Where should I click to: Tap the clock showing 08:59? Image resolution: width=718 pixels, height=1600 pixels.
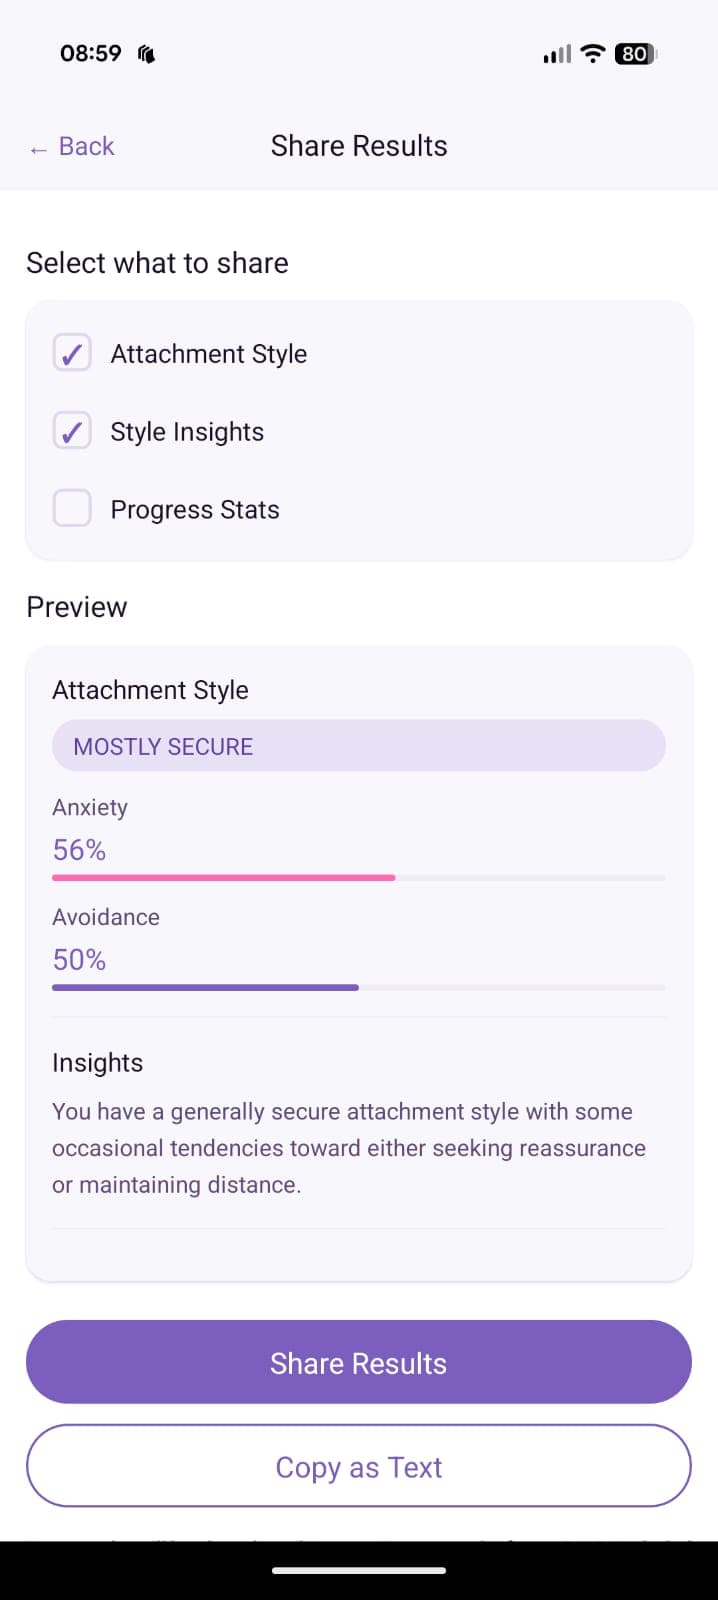coord(90,53)
